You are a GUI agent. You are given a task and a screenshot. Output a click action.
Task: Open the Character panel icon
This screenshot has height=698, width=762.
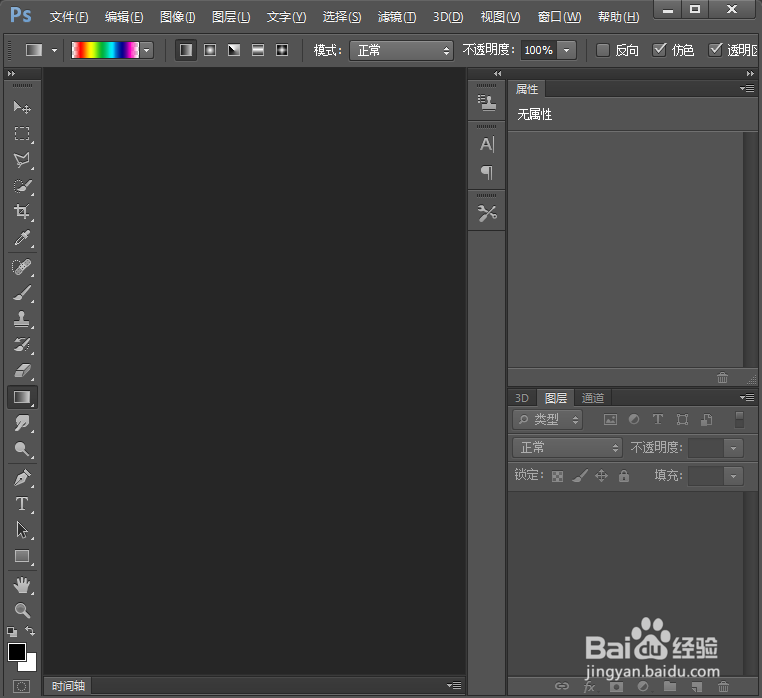(487, 144)
